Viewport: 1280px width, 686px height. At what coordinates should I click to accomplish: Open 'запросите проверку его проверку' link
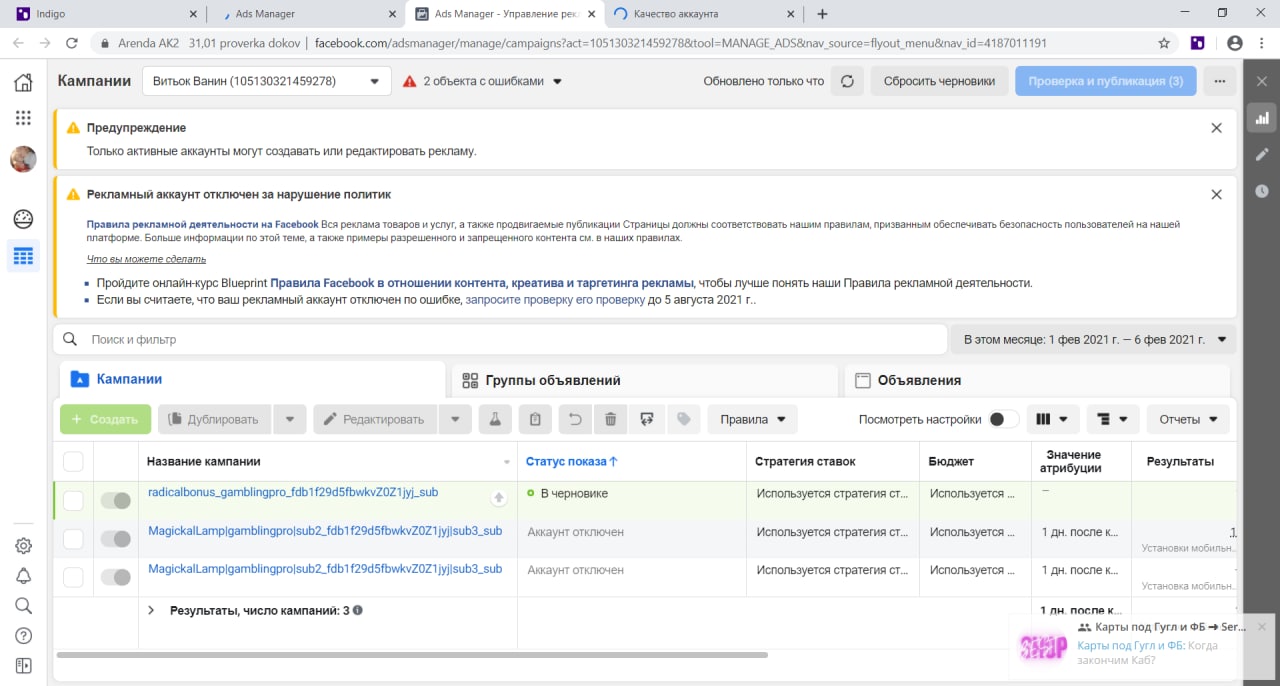pos(555,299)
